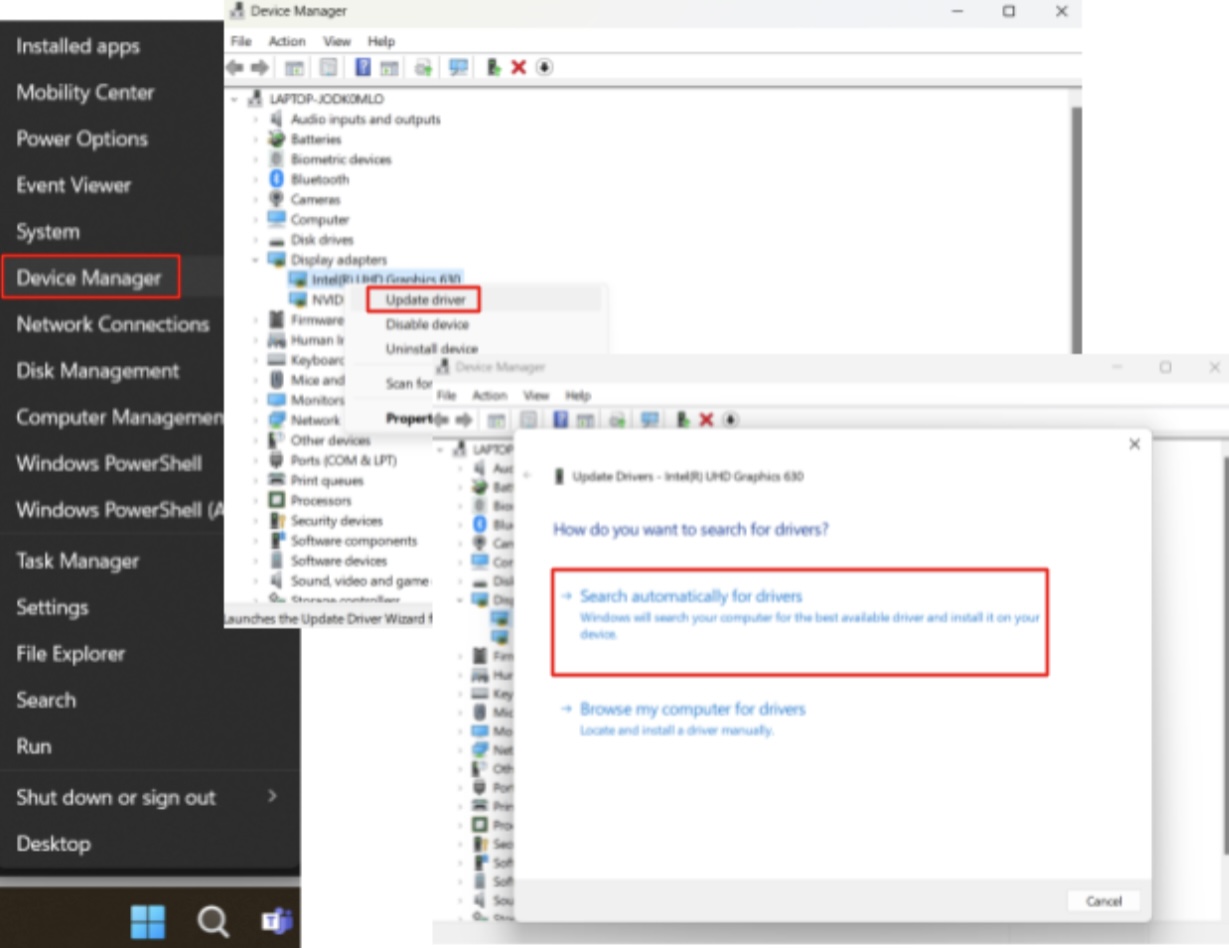Screen dimensions: 1229x948
Task: Click the Ports (COM & LPT) icon
Action: (277, 460)
